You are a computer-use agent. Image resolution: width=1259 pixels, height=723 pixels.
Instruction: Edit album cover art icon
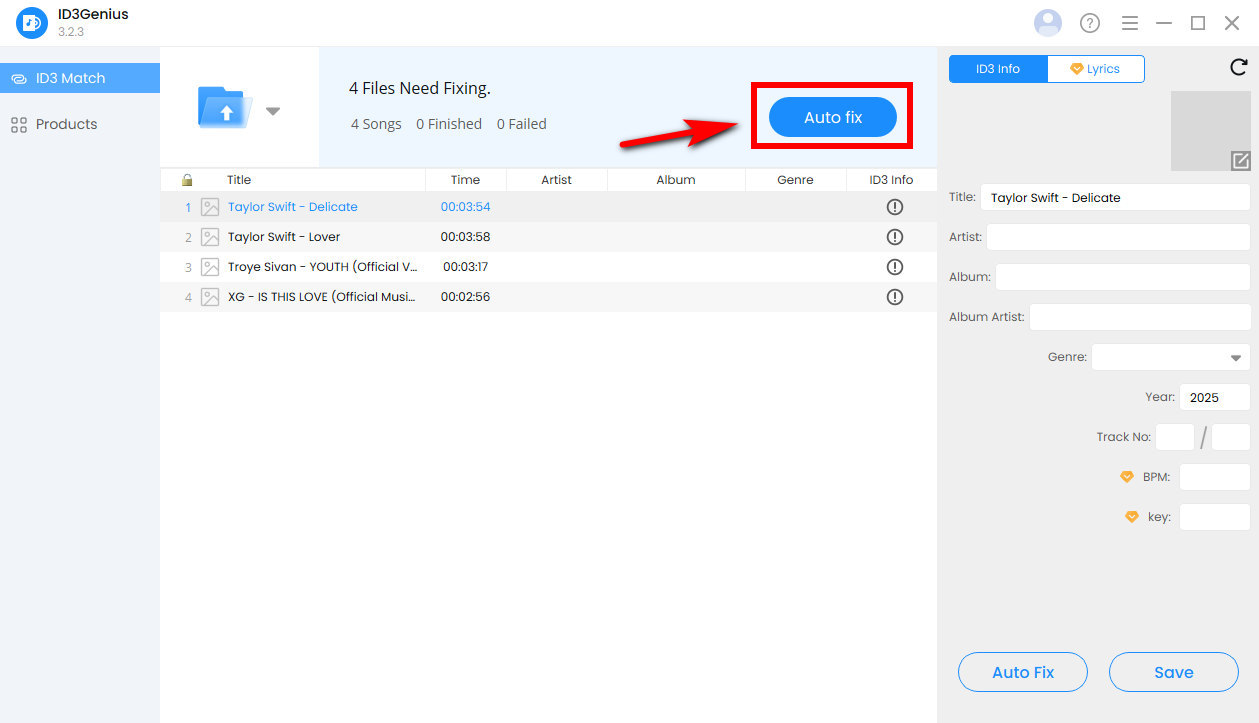(1240, 160)
